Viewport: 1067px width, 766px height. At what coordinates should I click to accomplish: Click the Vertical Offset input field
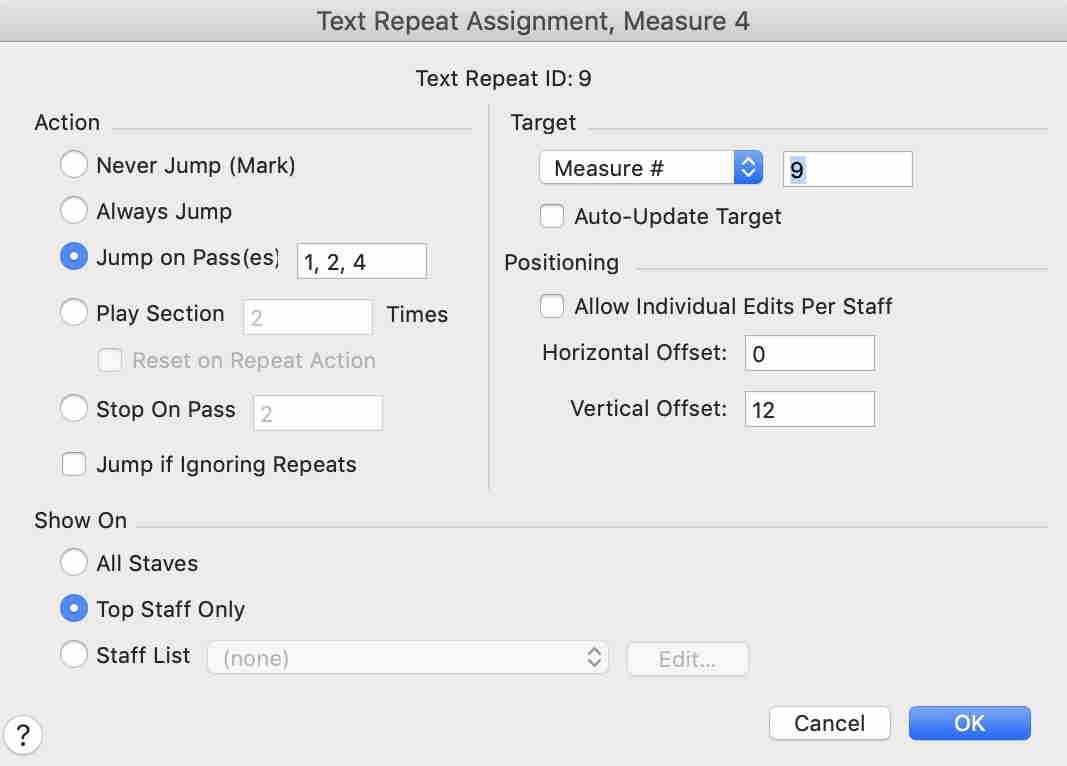(809, 409)
